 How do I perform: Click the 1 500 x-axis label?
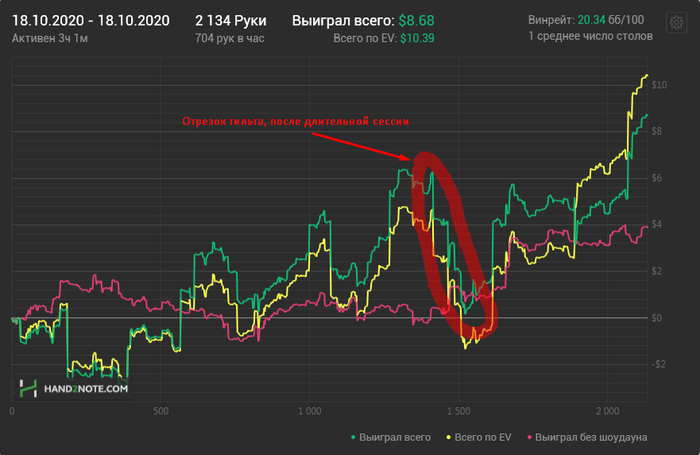(x=458, y=411)
